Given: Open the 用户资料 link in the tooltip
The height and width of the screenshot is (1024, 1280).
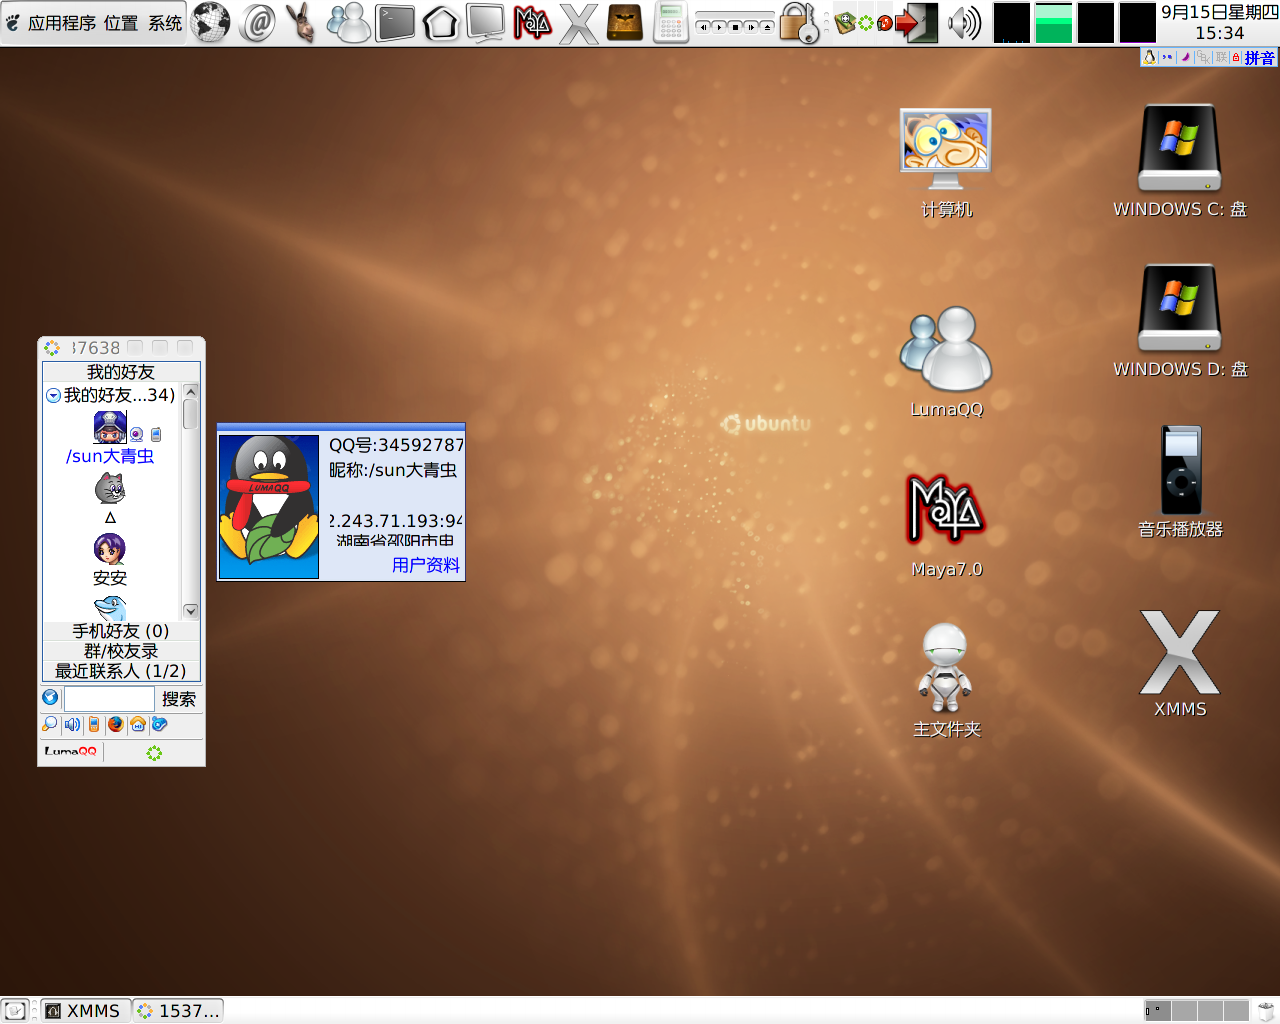Looking at the screenshot, I should [426, 565].
